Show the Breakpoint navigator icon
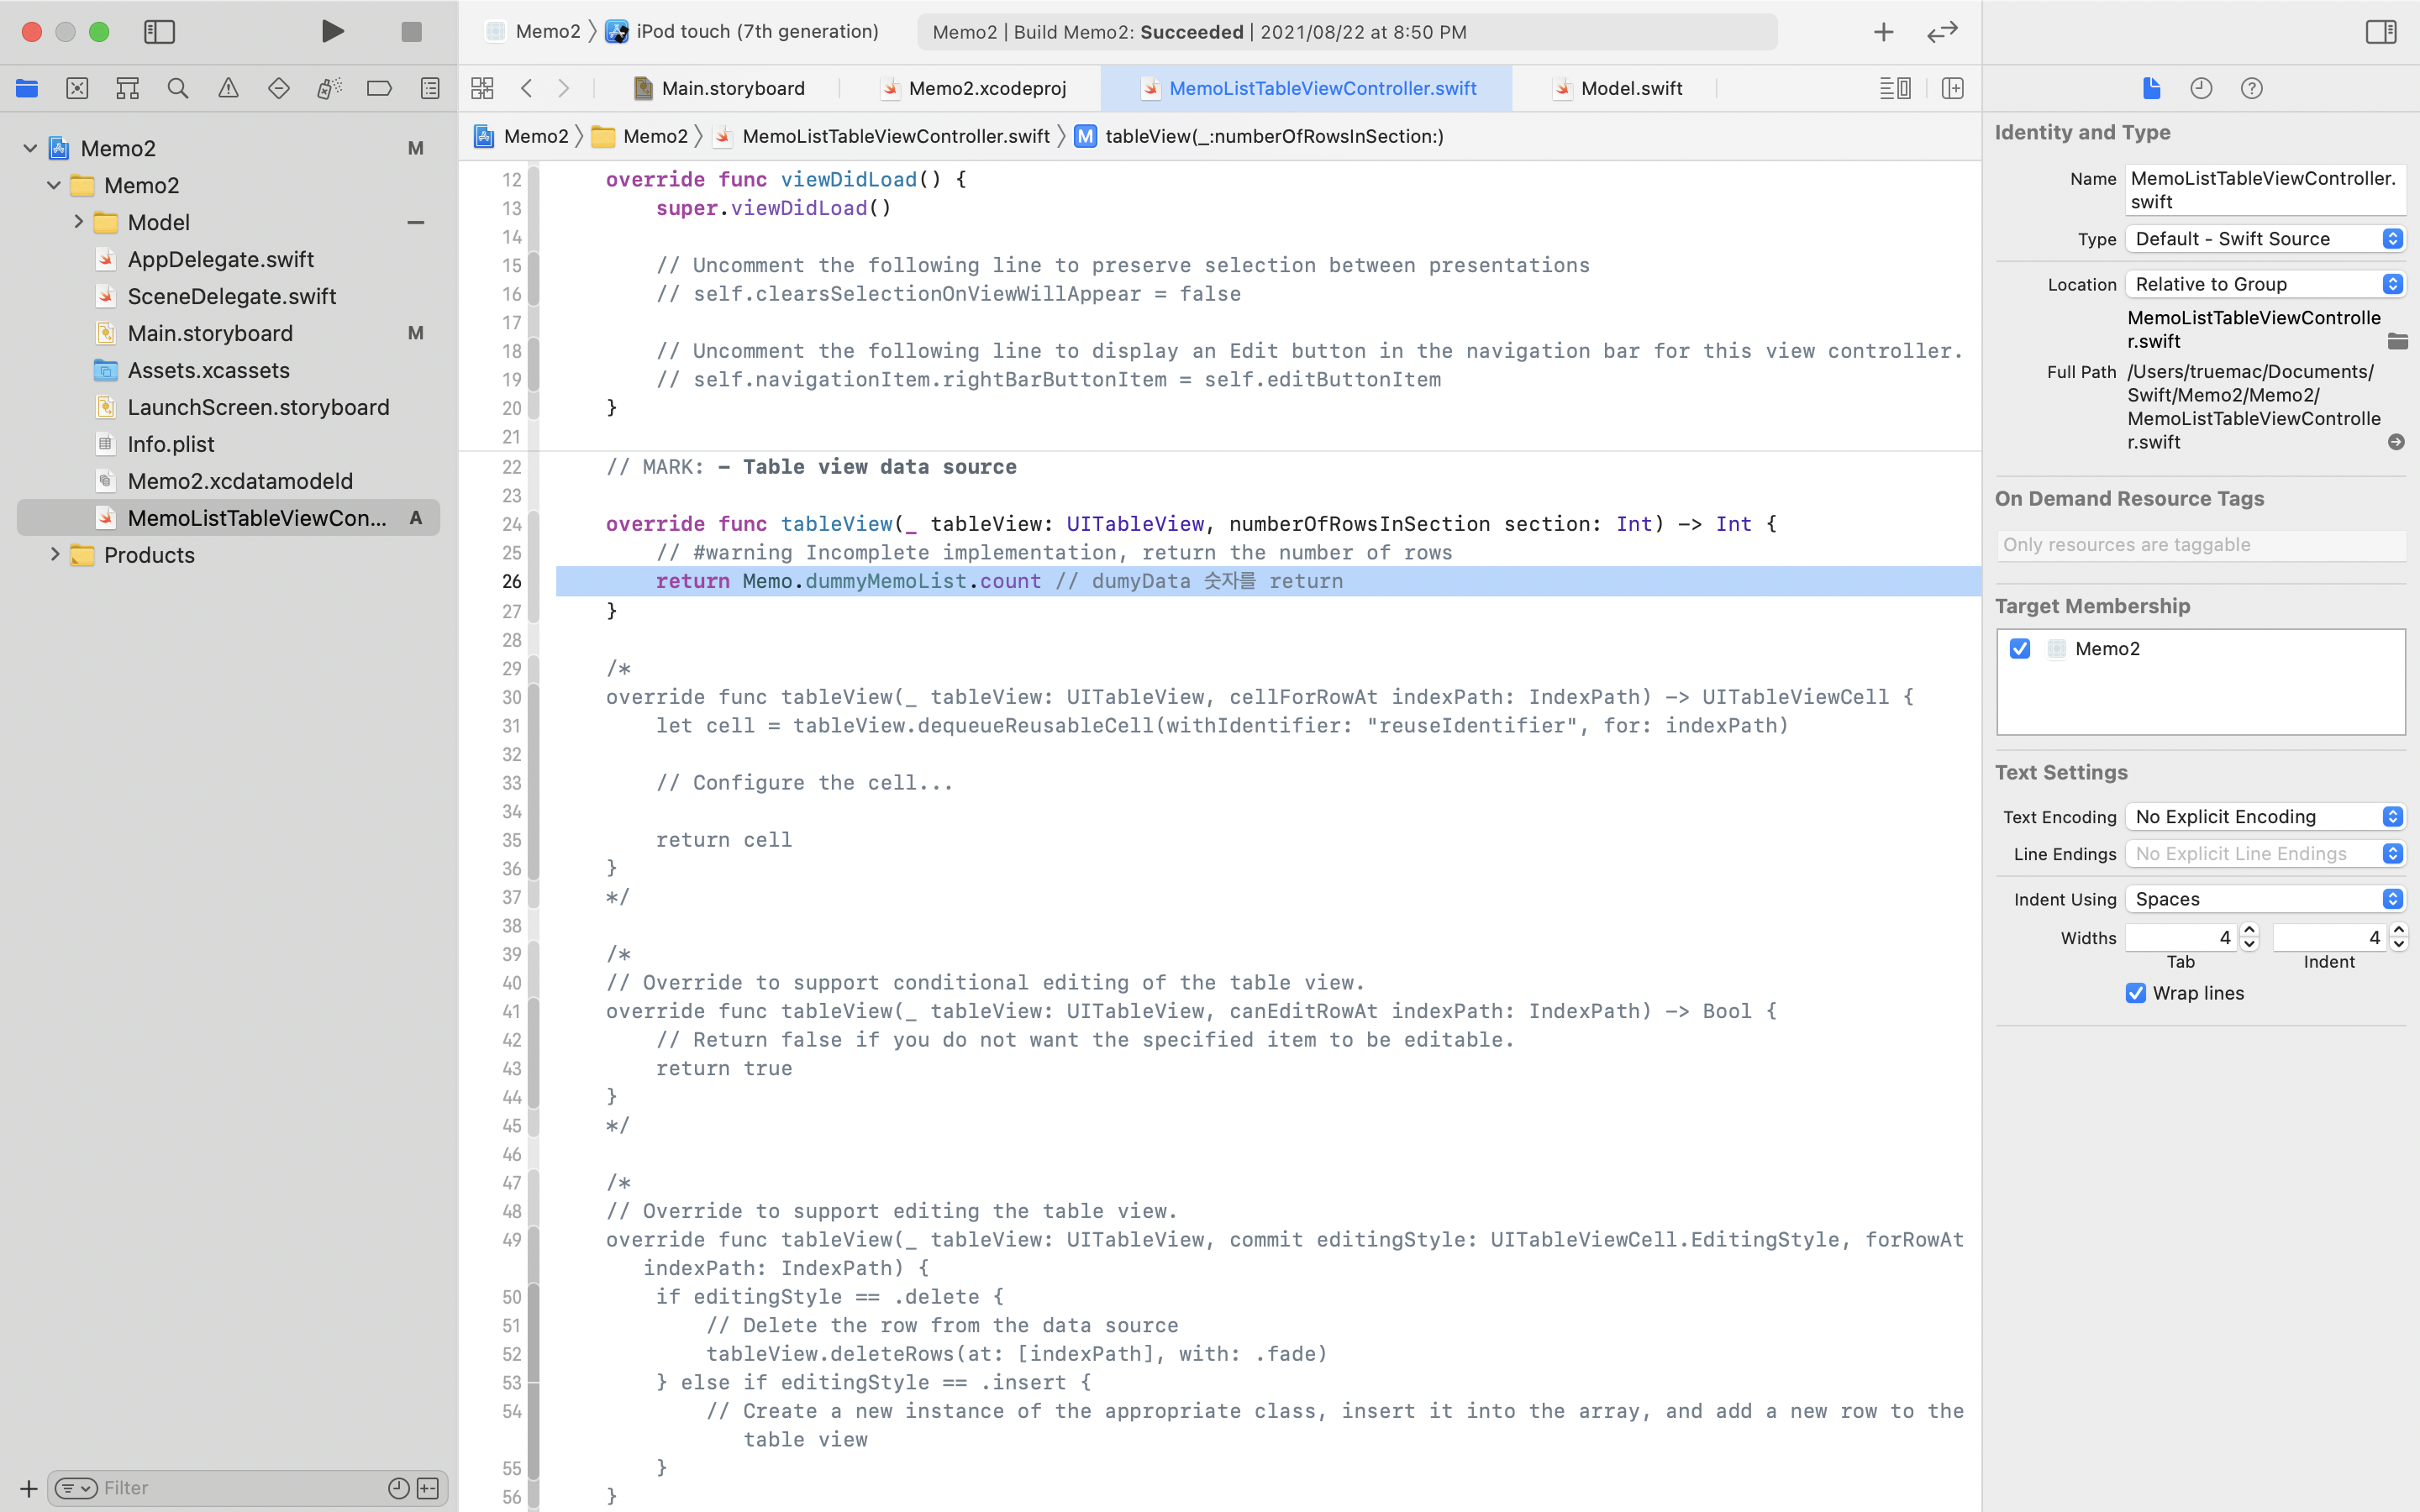 click(379, 88)
